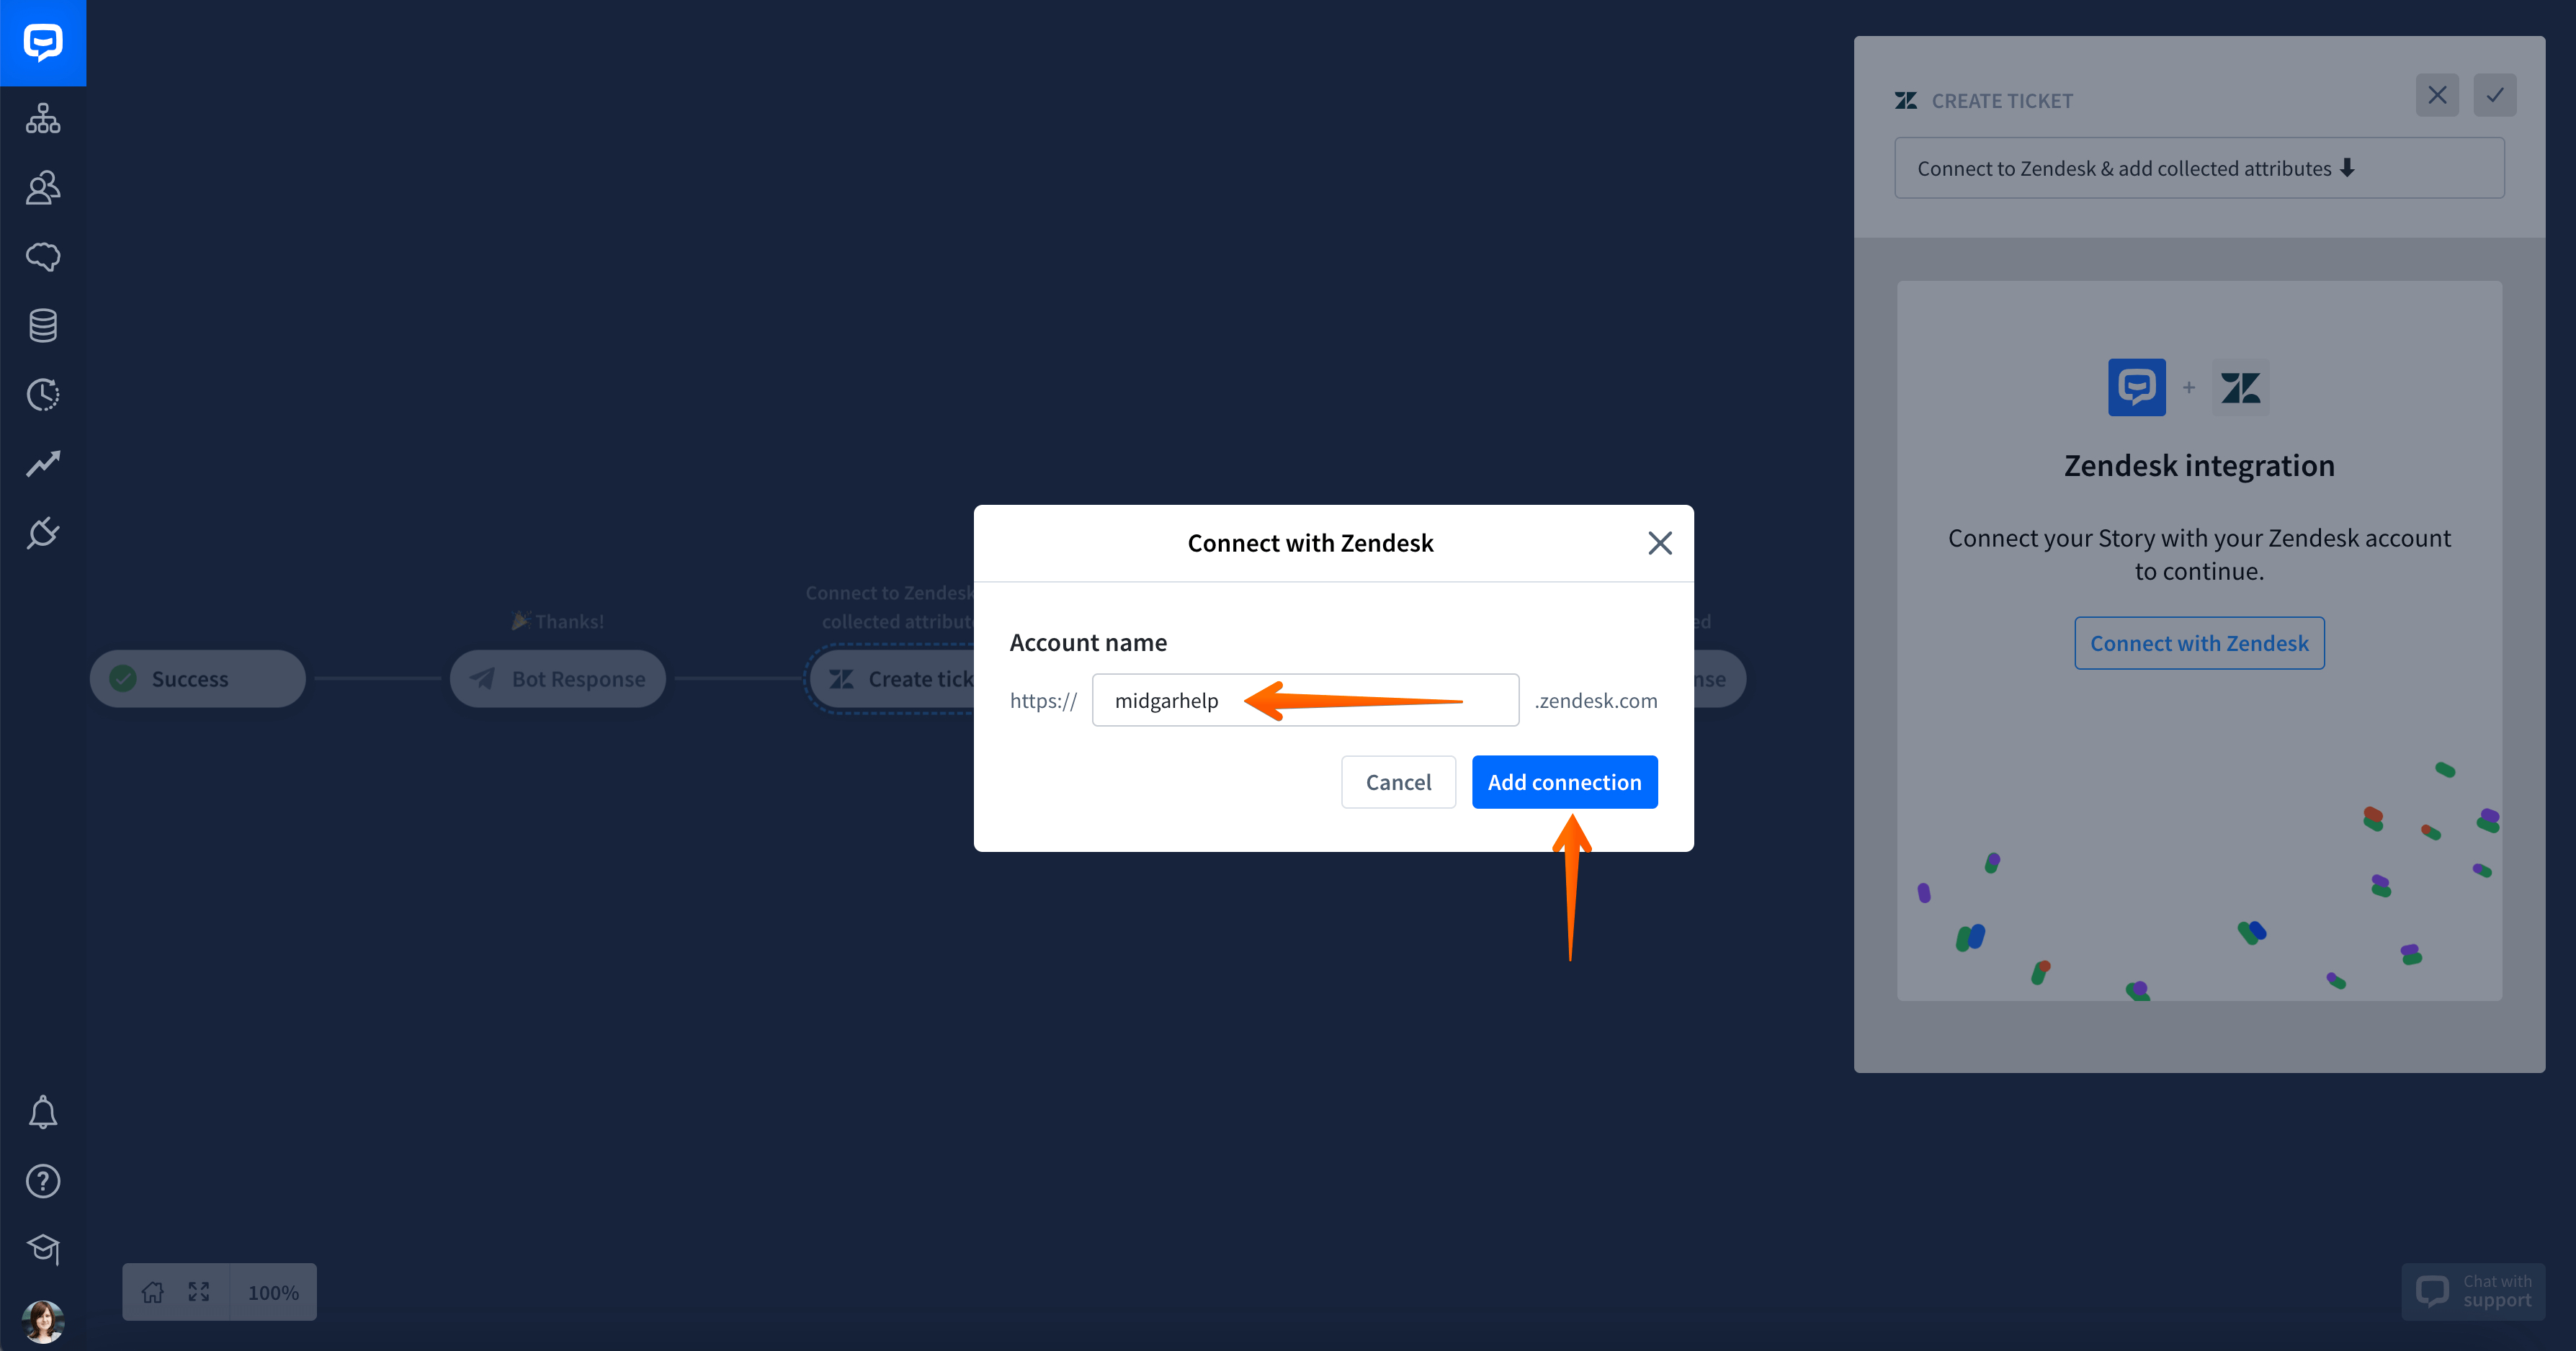Click the block name field 'Connect to Zendesk & add collected attributes'

pos(2199,168)
